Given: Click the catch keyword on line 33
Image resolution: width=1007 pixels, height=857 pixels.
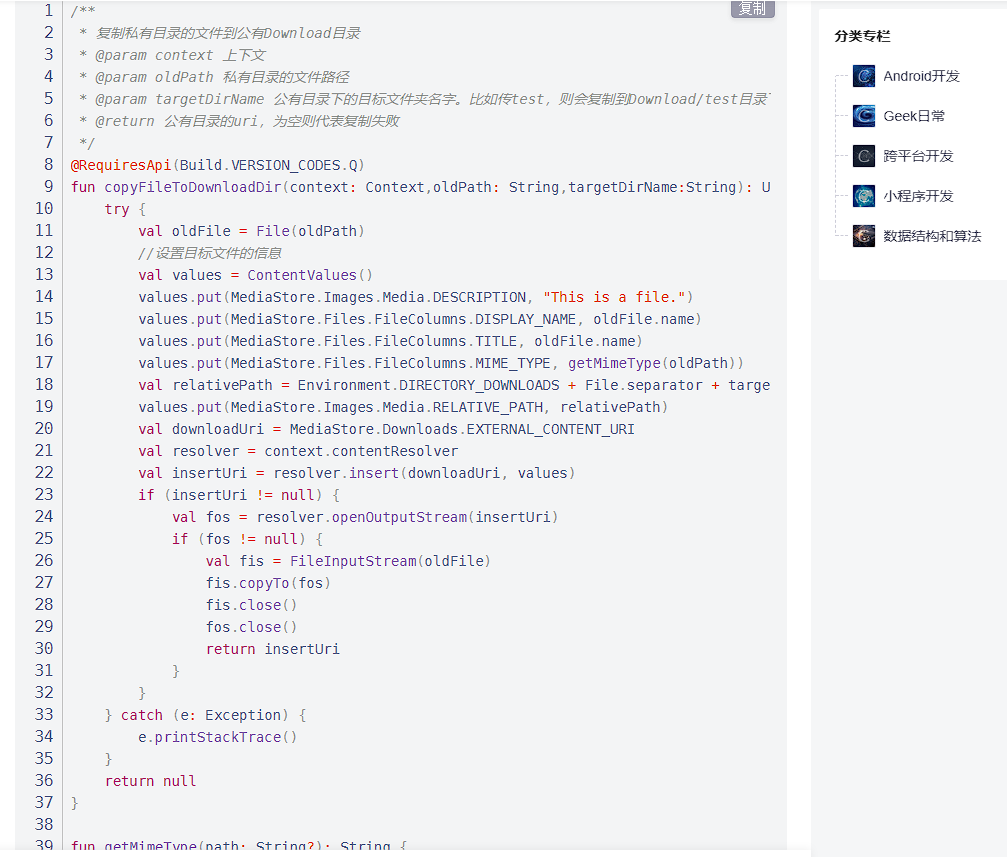Looking at the screenshot, I should (142, 715).
